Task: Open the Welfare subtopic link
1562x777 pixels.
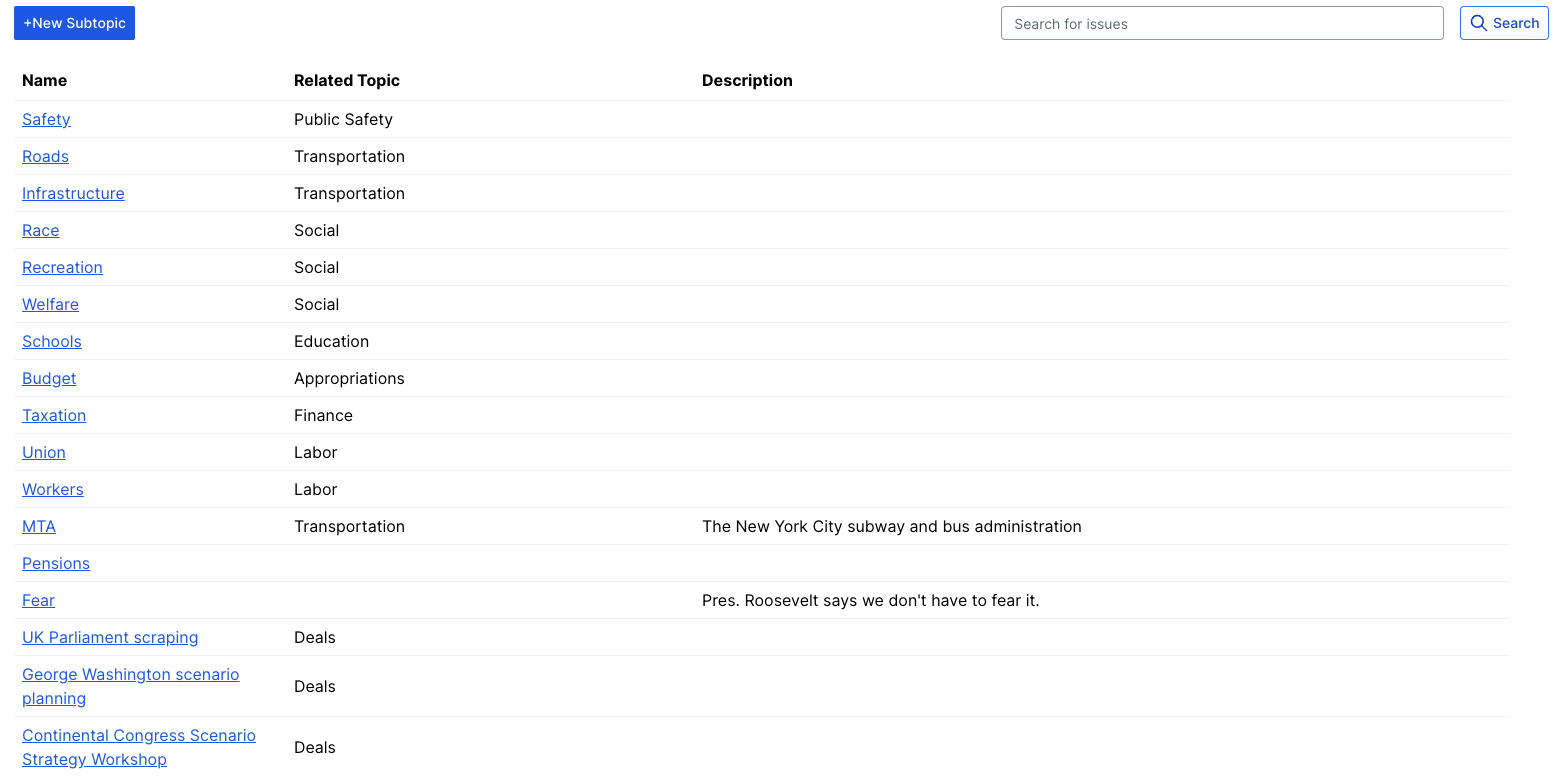Action: click(50, 304)
